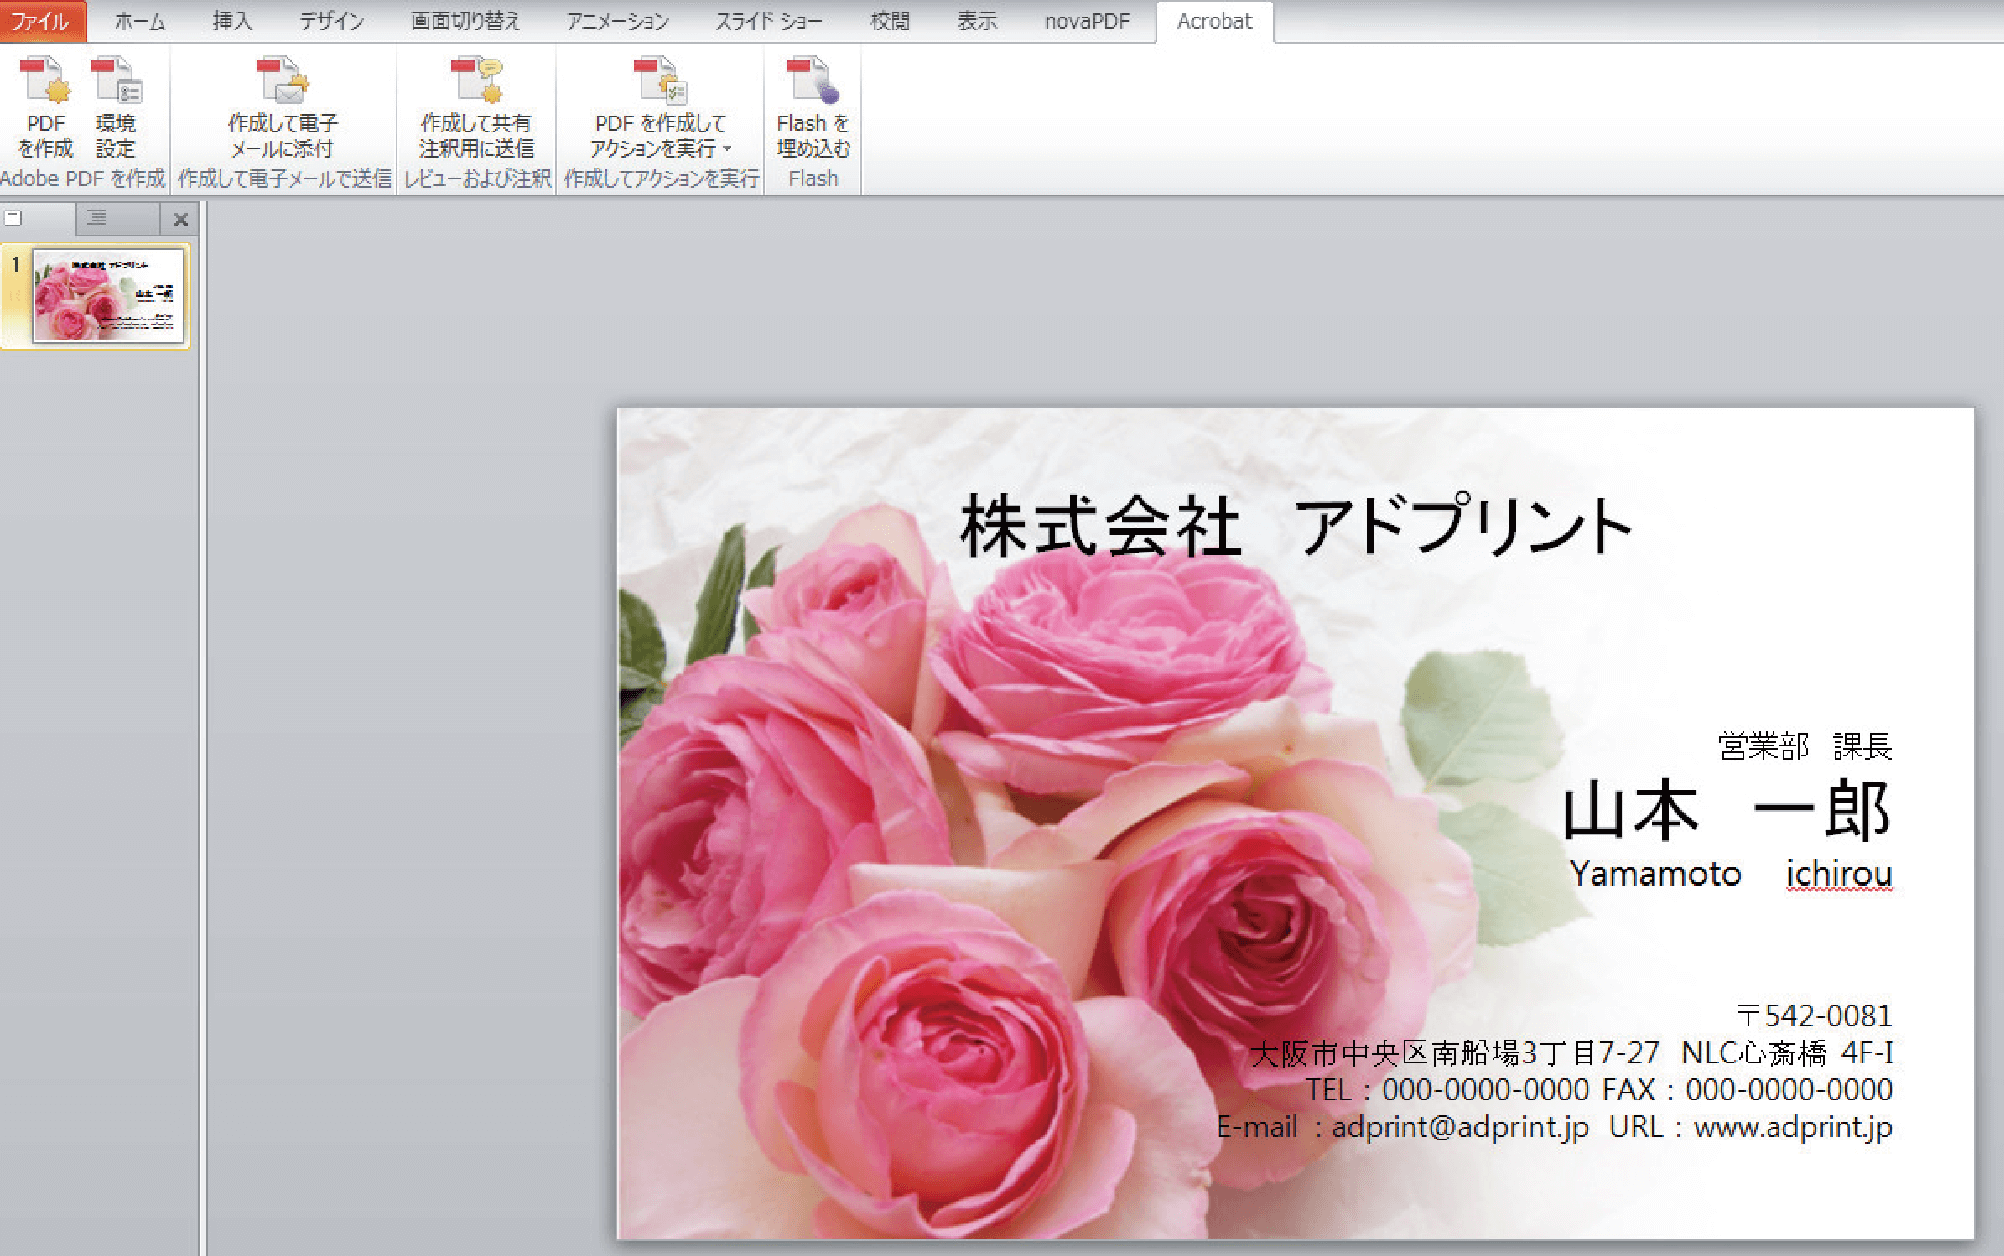Click the Embed Flash (Flashを埋め込む) icon
Screen dimensions: 2004x1256
tap(812, 82)
